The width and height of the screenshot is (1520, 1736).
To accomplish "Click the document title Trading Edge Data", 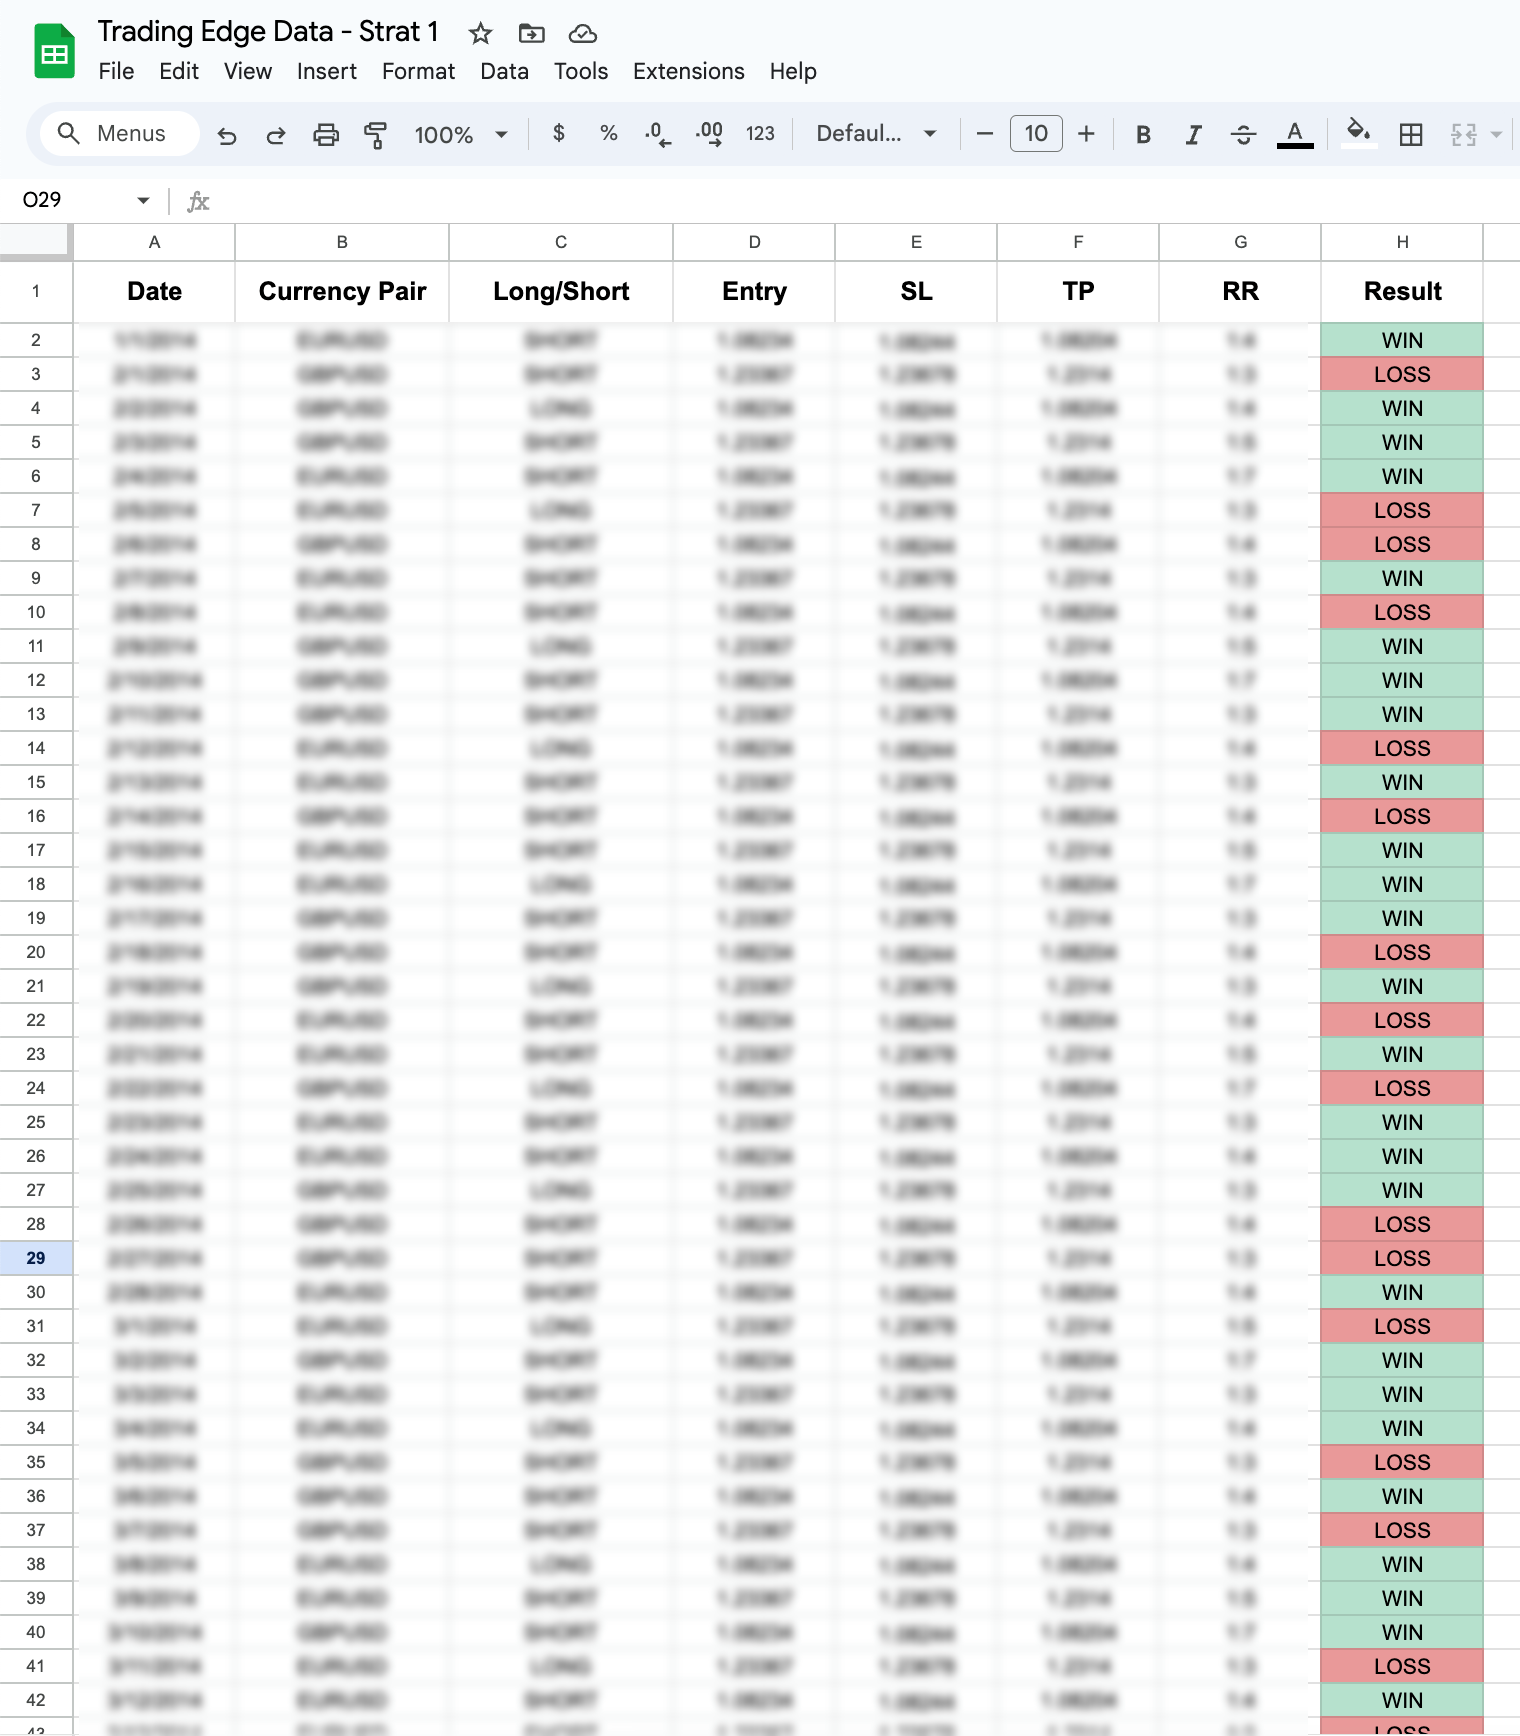I will 268,32.
